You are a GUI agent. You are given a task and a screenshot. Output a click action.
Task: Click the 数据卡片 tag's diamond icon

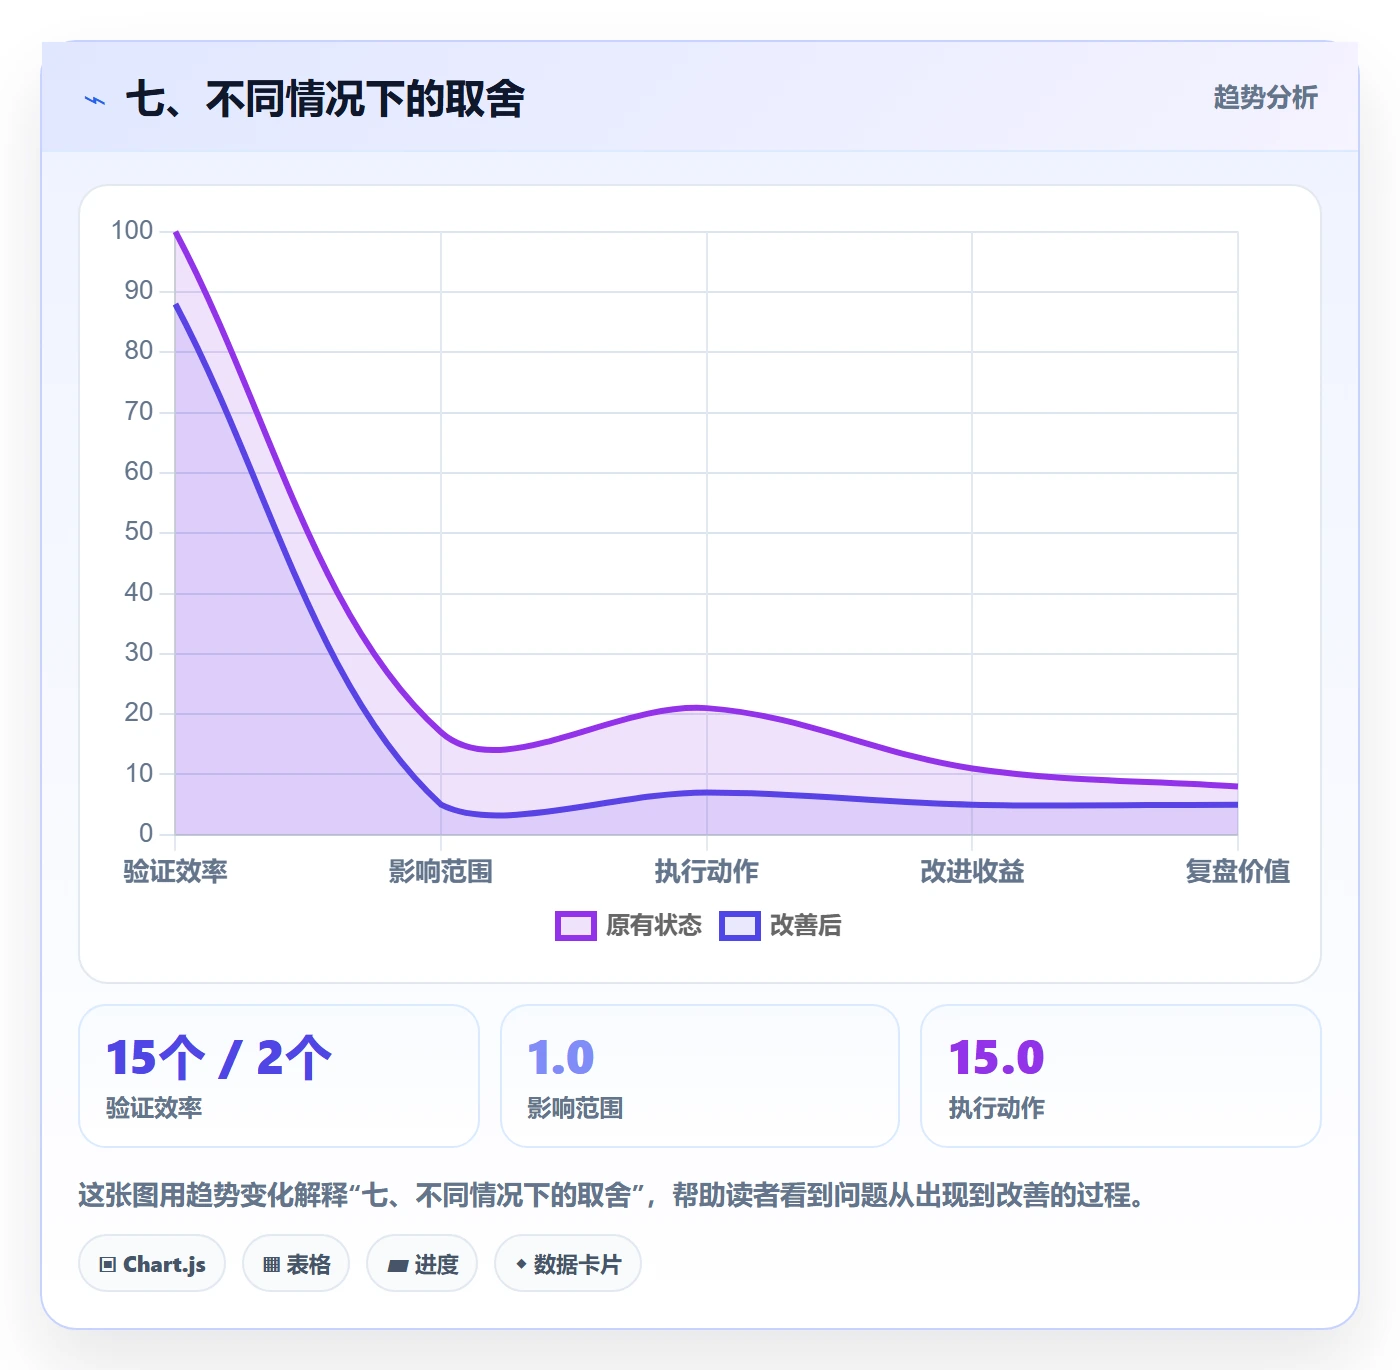pyautogui.click(x=521, y=1264)
